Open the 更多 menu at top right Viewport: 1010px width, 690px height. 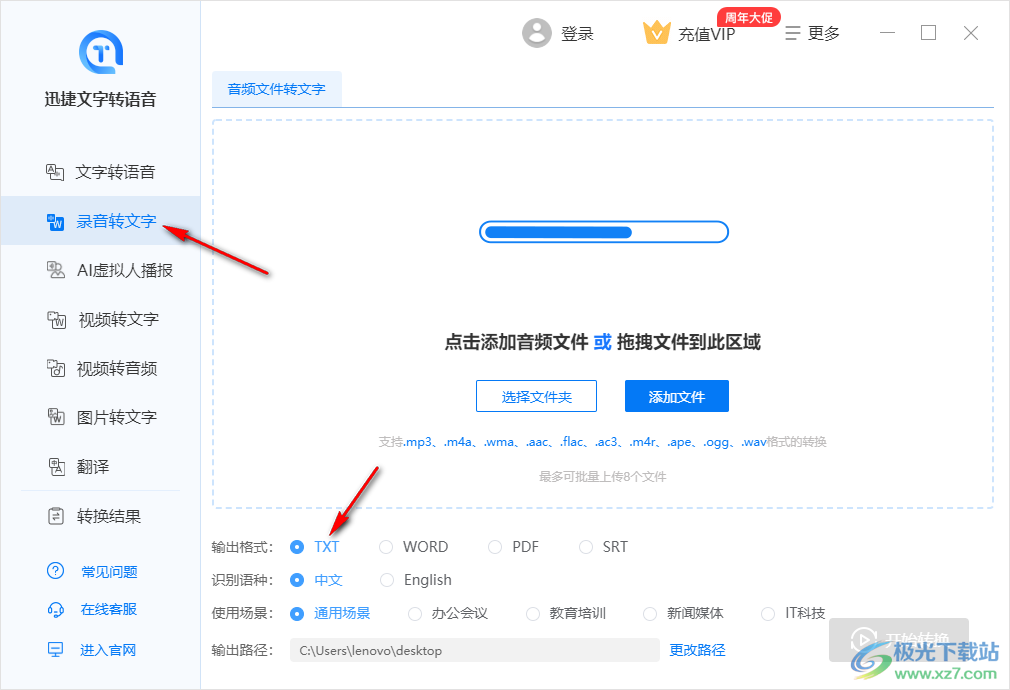pos(812,32)
